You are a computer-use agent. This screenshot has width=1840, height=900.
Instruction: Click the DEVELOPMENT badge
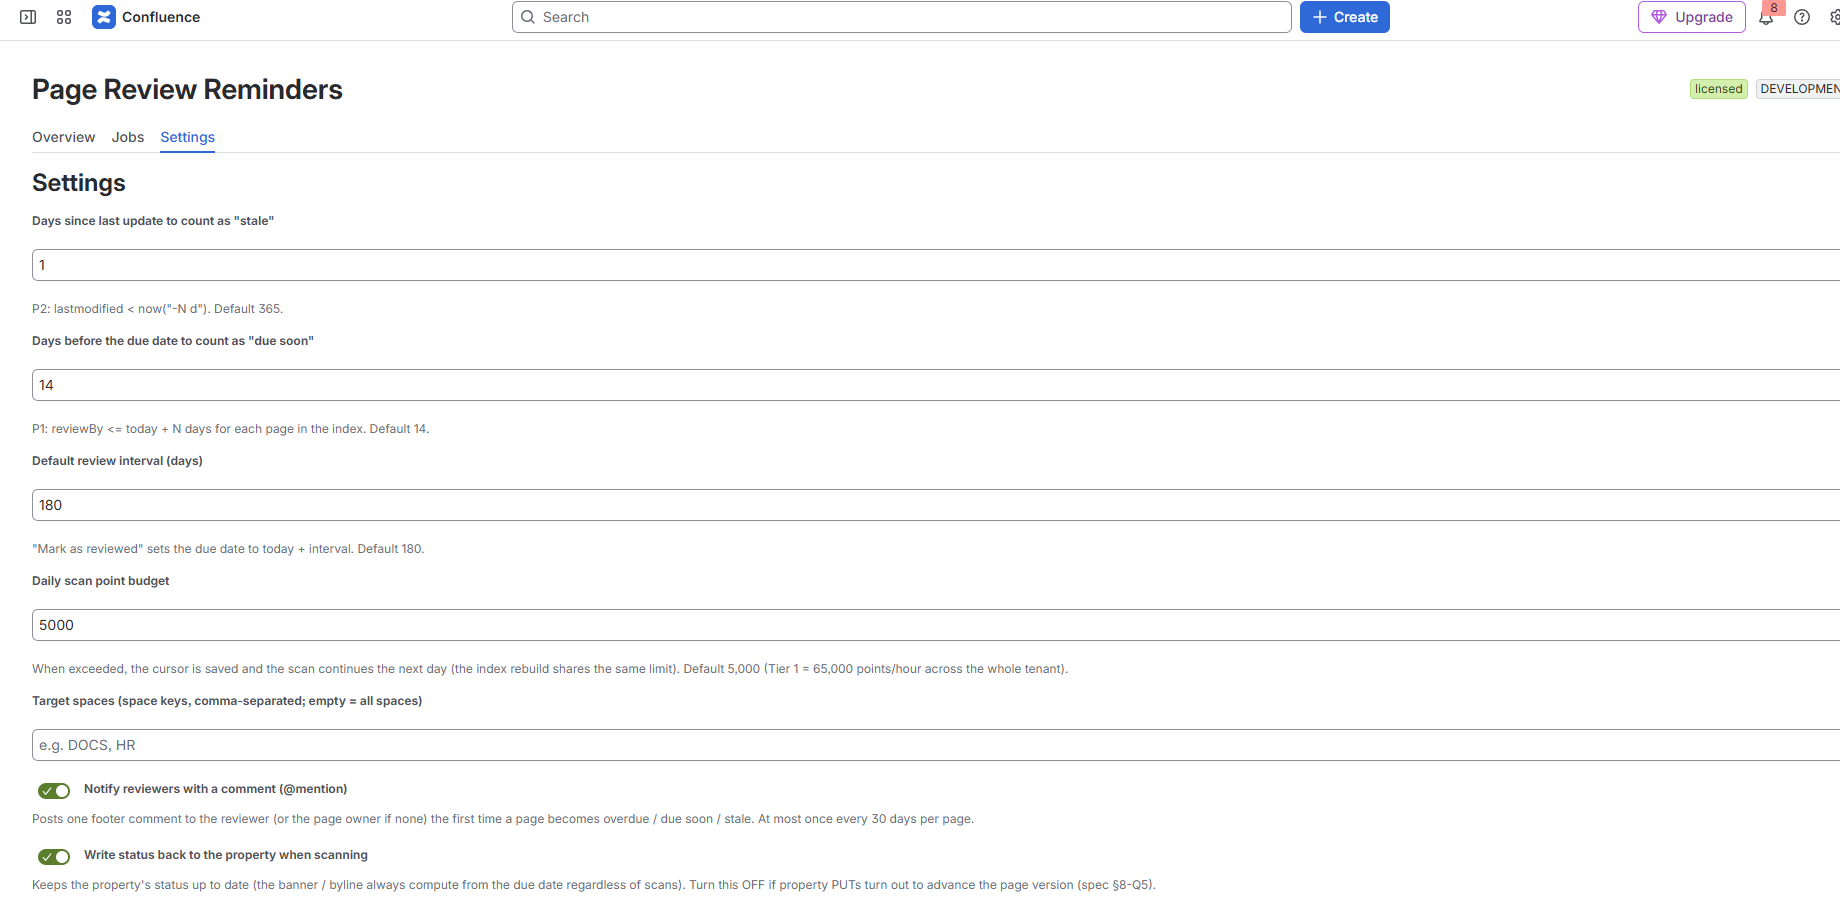pyautogui.click(x=1798, y=89)
